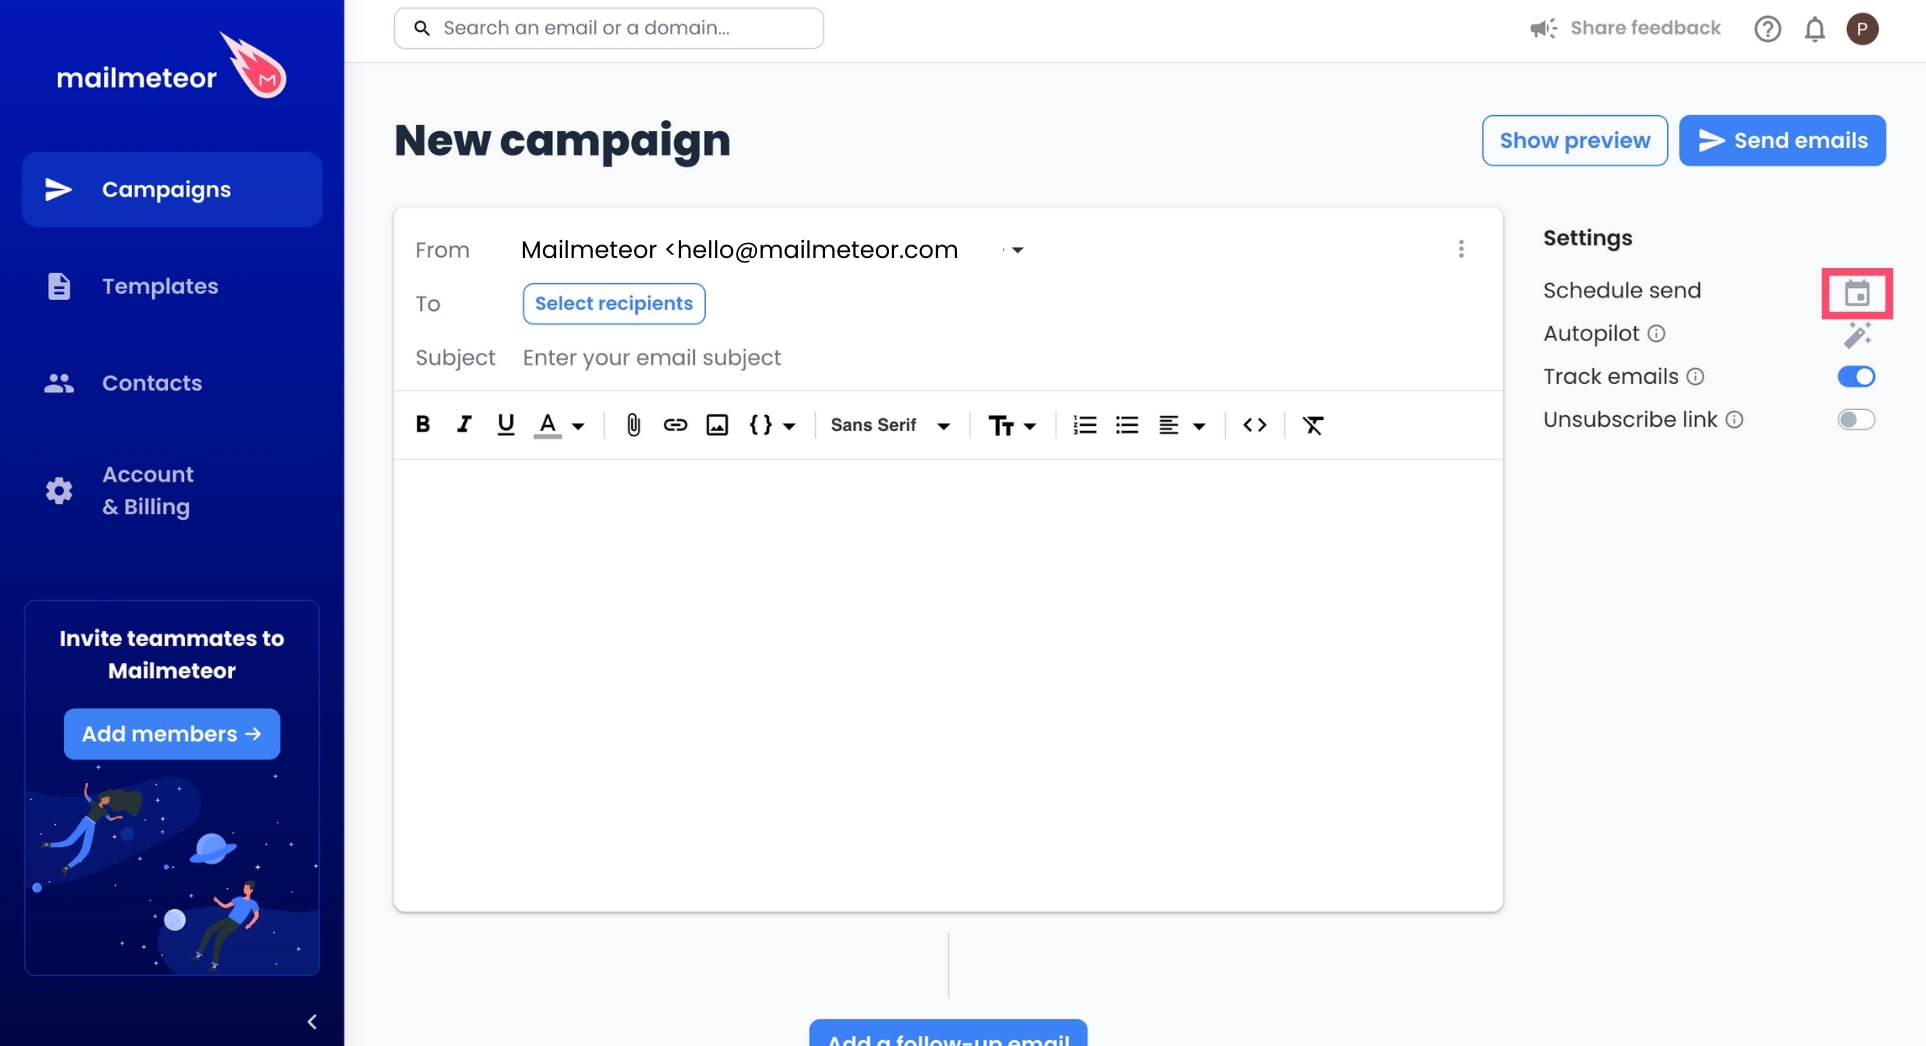Open the three-dot more options menu

[1461, 249]
